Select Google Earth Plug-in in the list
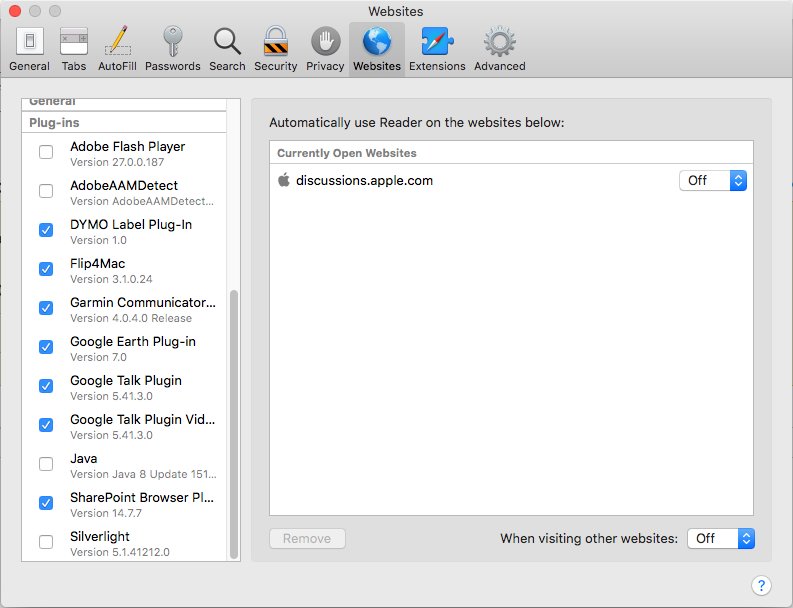The width and height of the screenshot is (793, 608). (133, 342)
